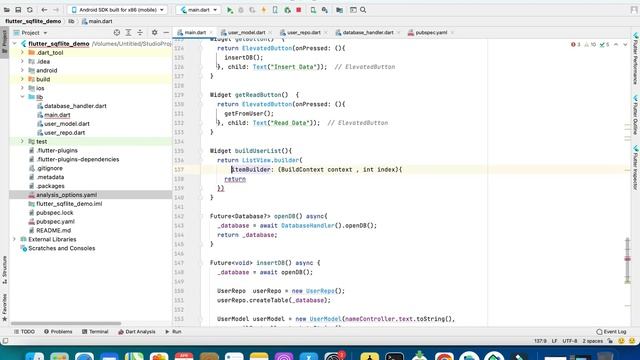Attach debugger to Android process icon
The width and height of the screenshot is (640, 360).
287,10
